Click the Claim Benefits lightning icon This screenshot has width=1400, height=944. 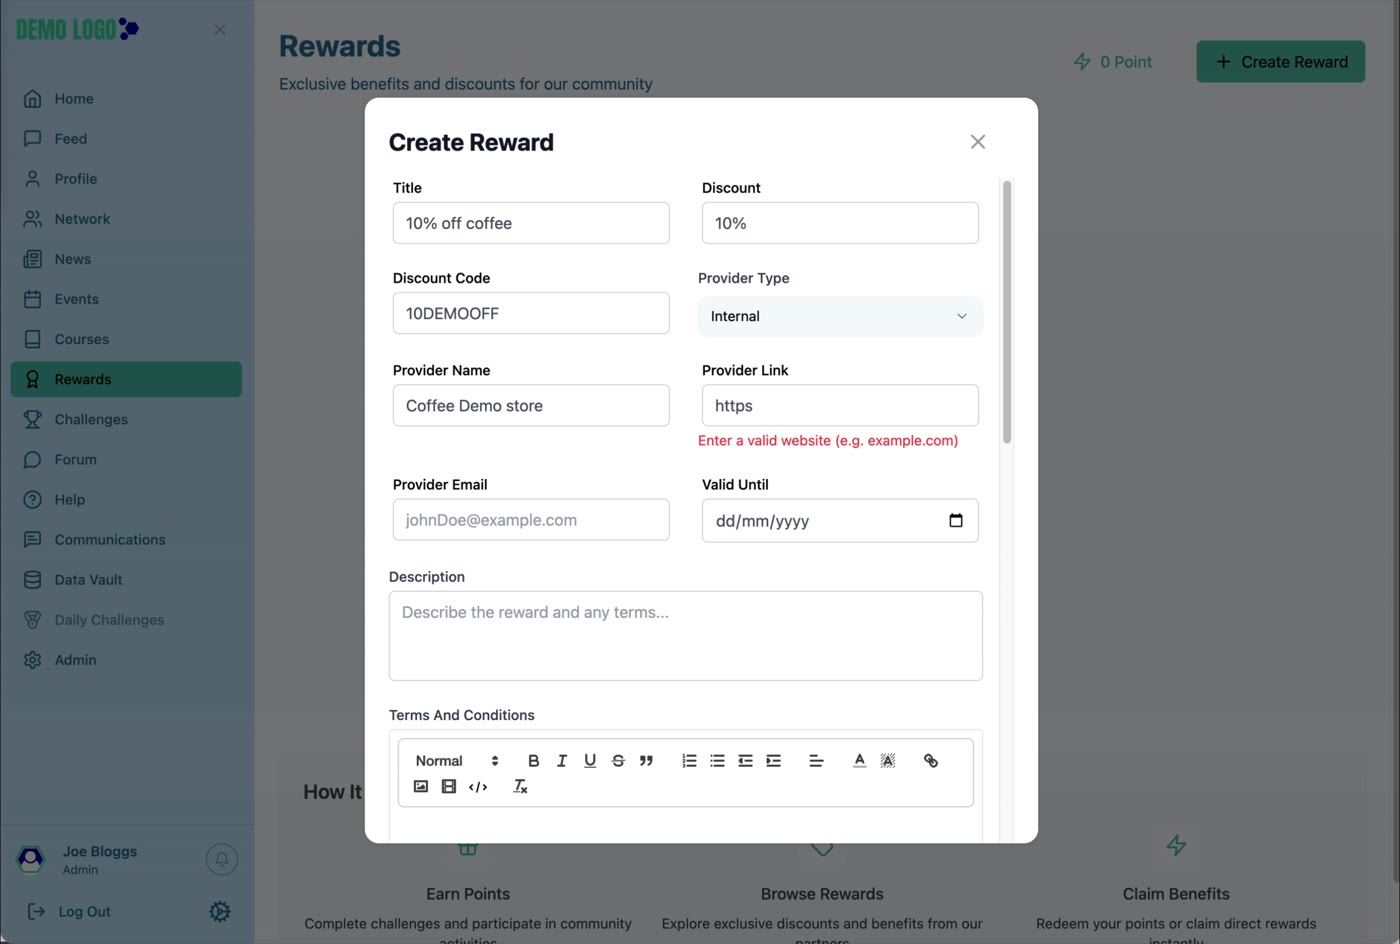(1176, 845)
